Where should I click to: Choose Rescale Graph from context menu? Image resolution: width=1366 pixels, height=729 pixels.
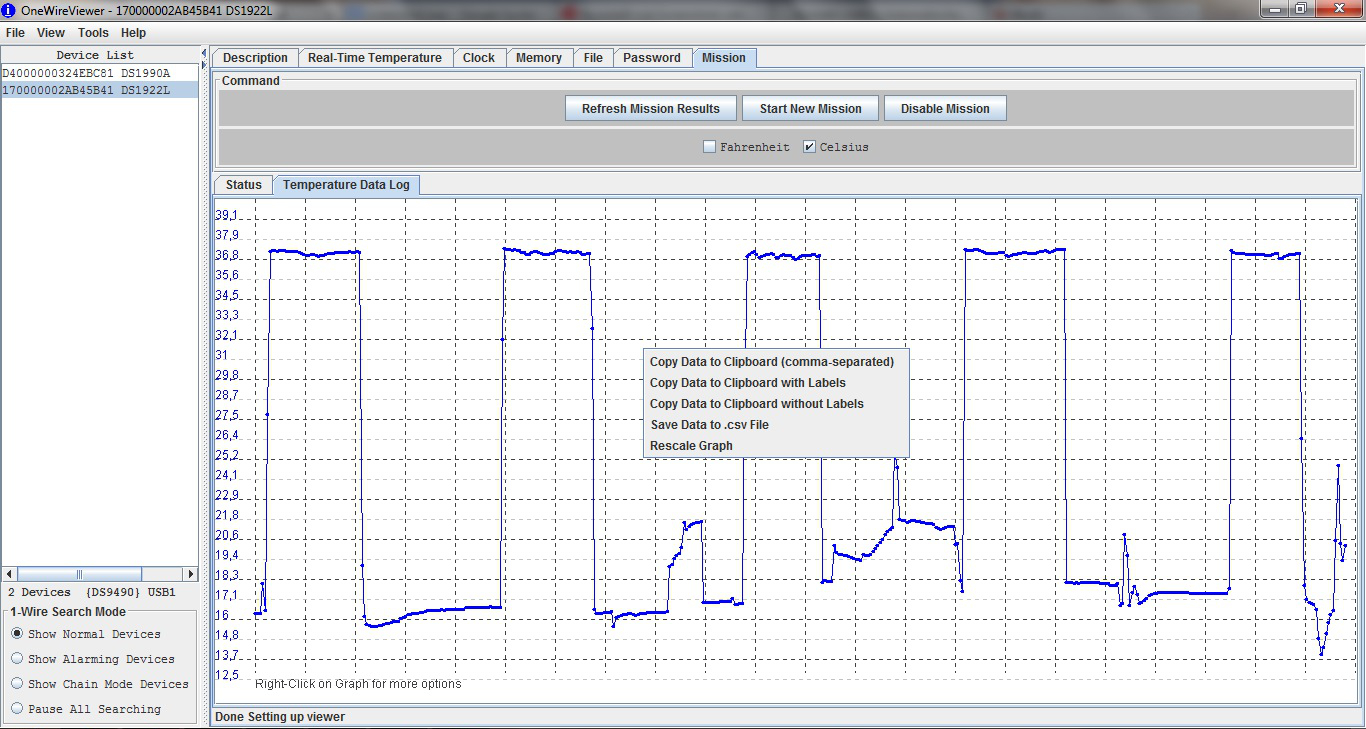[x=776, y=446]
